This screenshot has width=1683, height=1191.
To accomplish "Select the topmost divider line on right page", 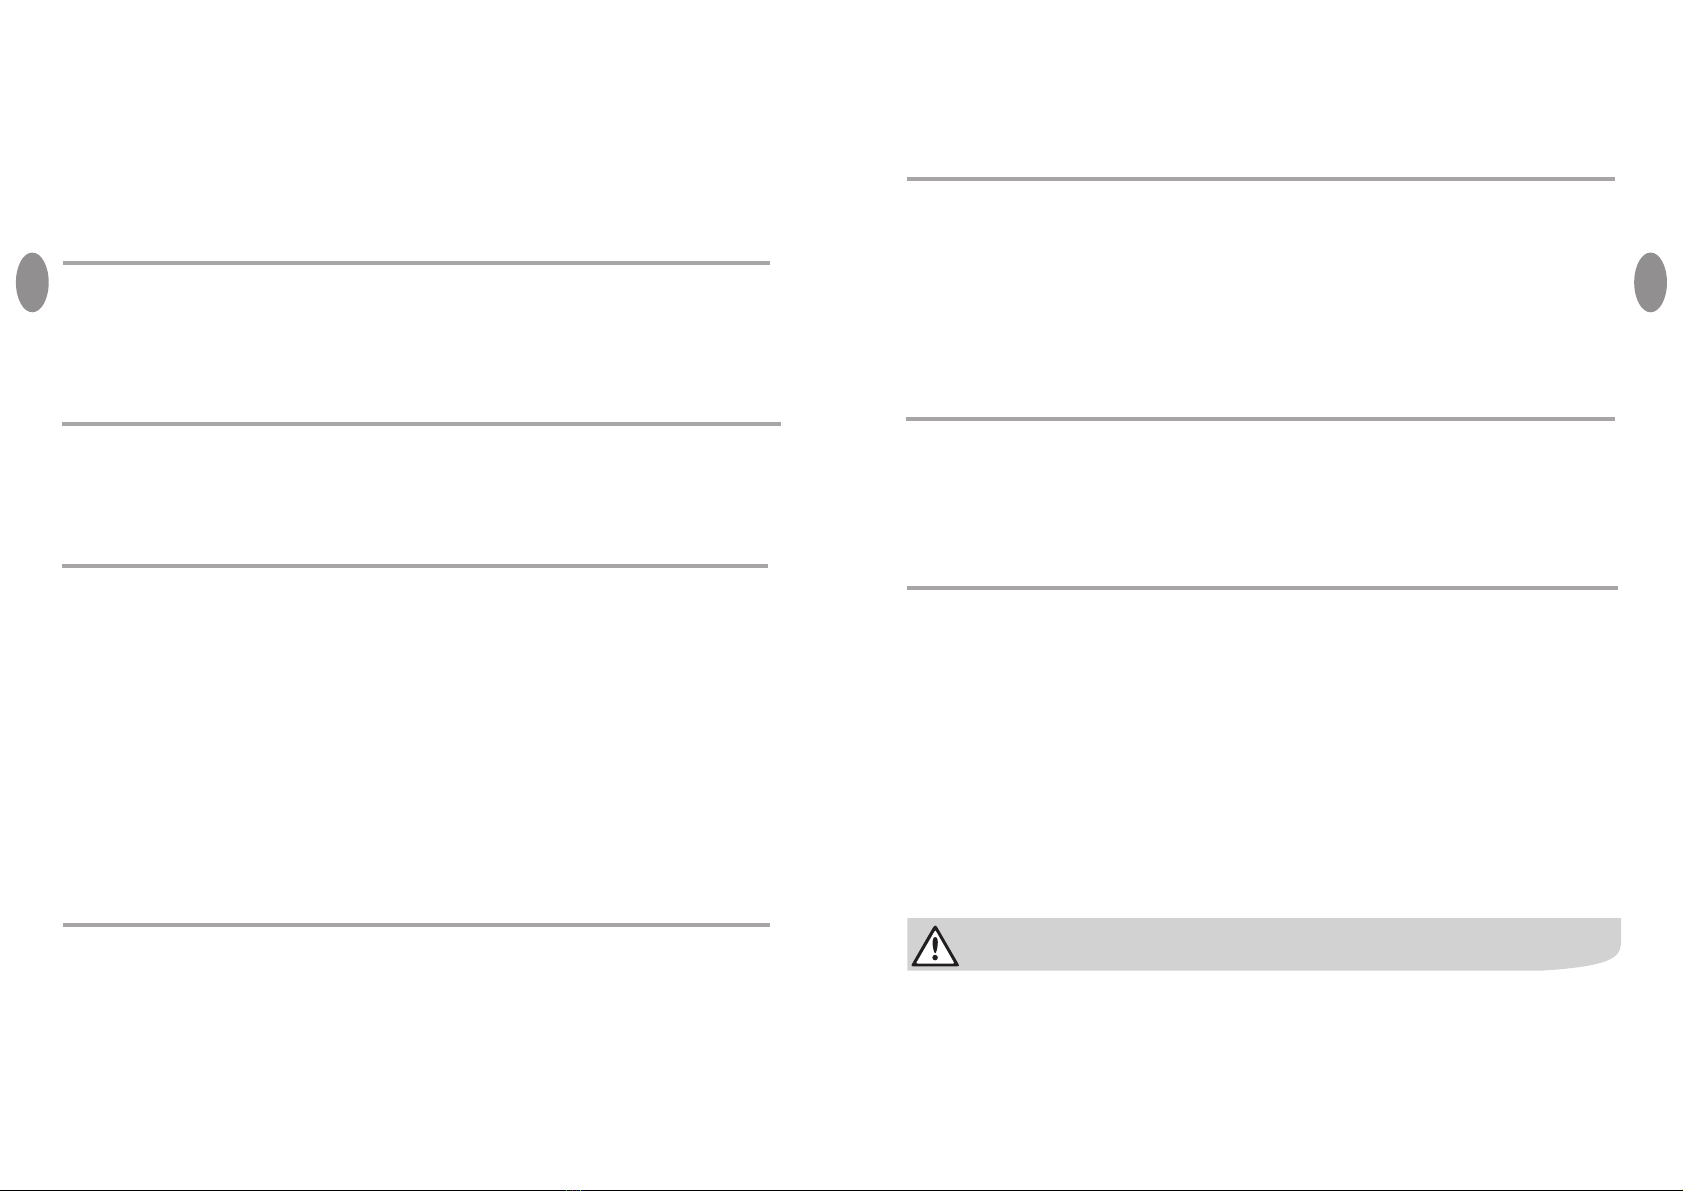I will pos(1261,179).
